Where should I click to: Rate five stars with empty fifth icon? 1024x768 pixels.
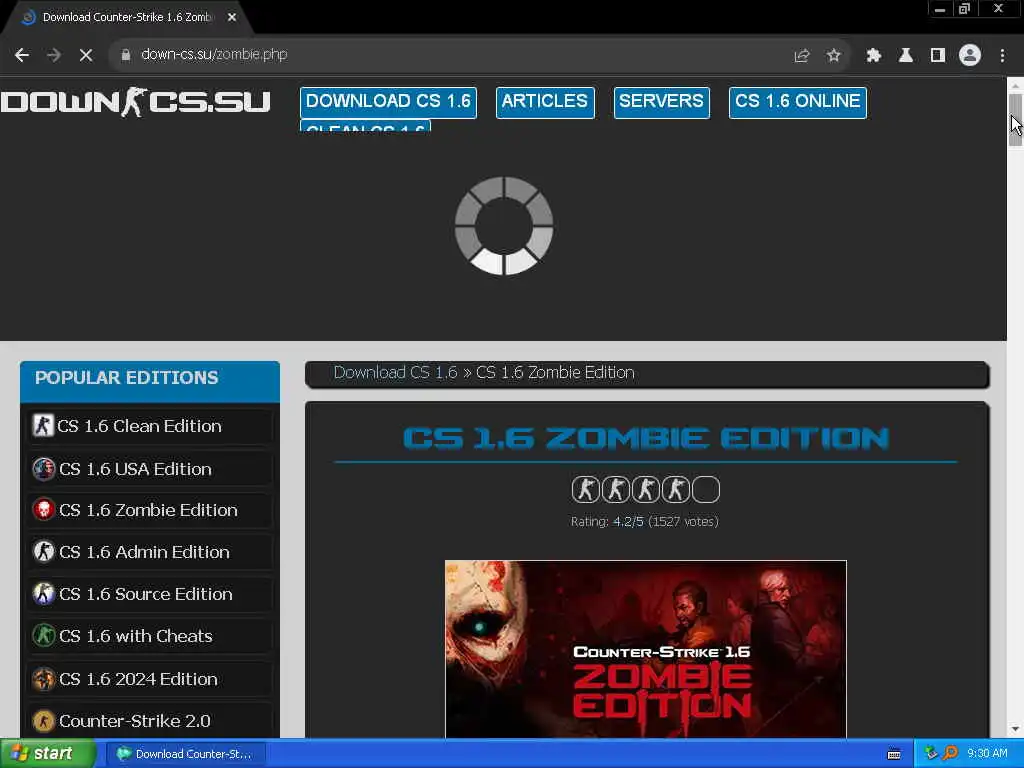click(x=706, y=490)
